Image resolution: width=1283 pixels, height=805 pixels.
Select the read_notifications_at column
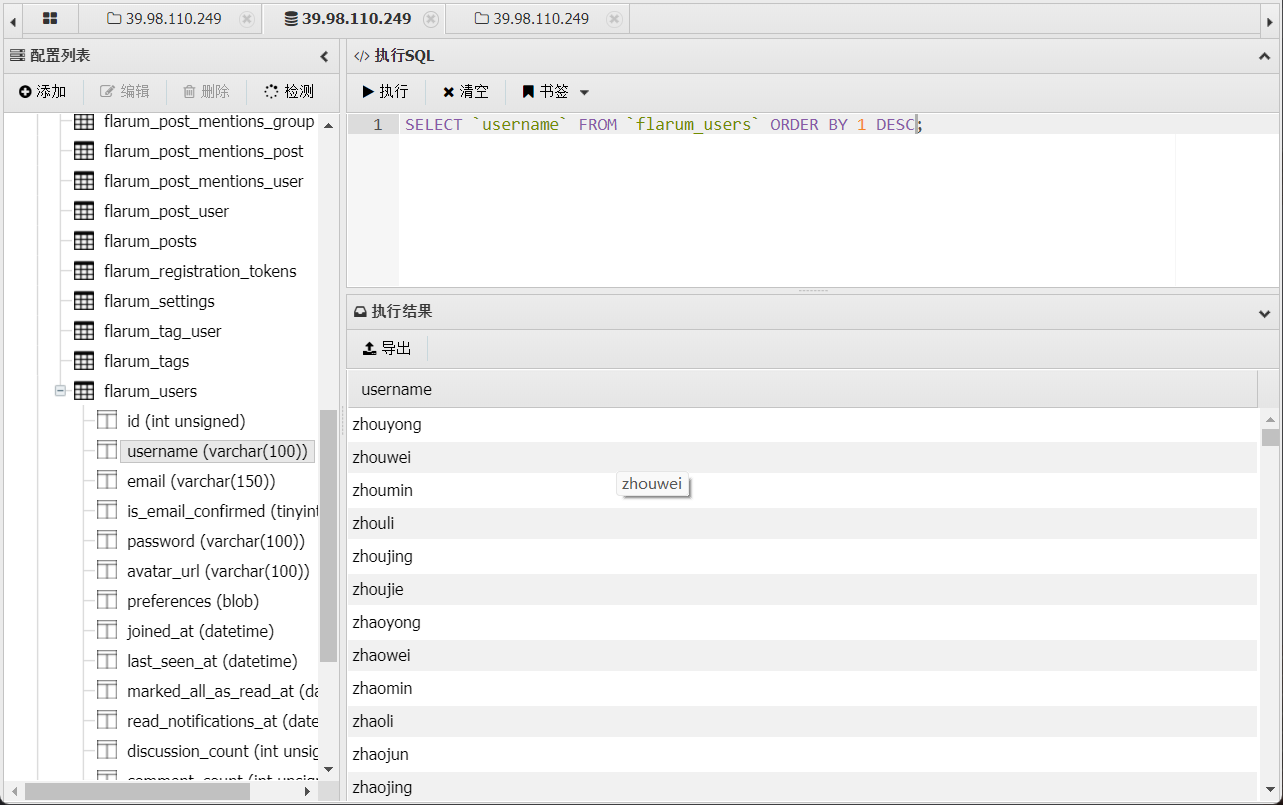221,721
